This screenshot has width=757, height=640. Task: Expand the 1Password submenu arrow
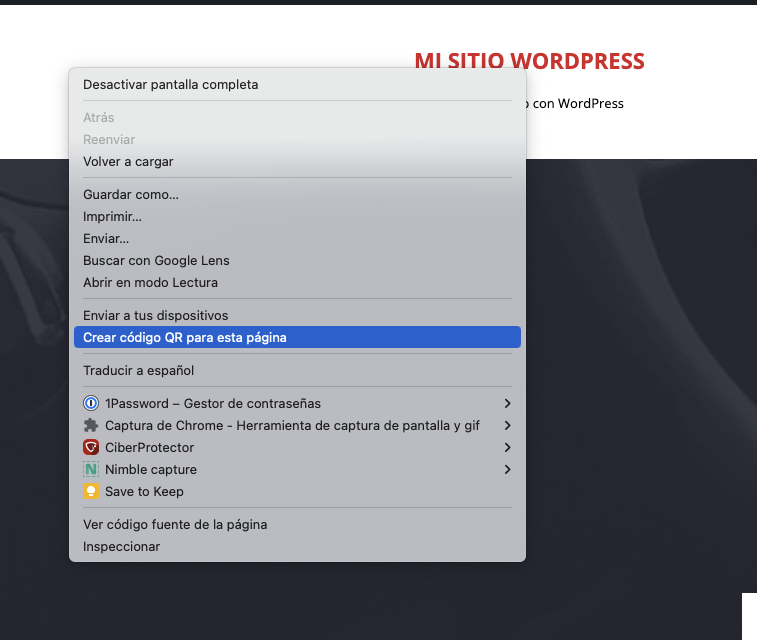pyautogui.click(x=507, y=403)
